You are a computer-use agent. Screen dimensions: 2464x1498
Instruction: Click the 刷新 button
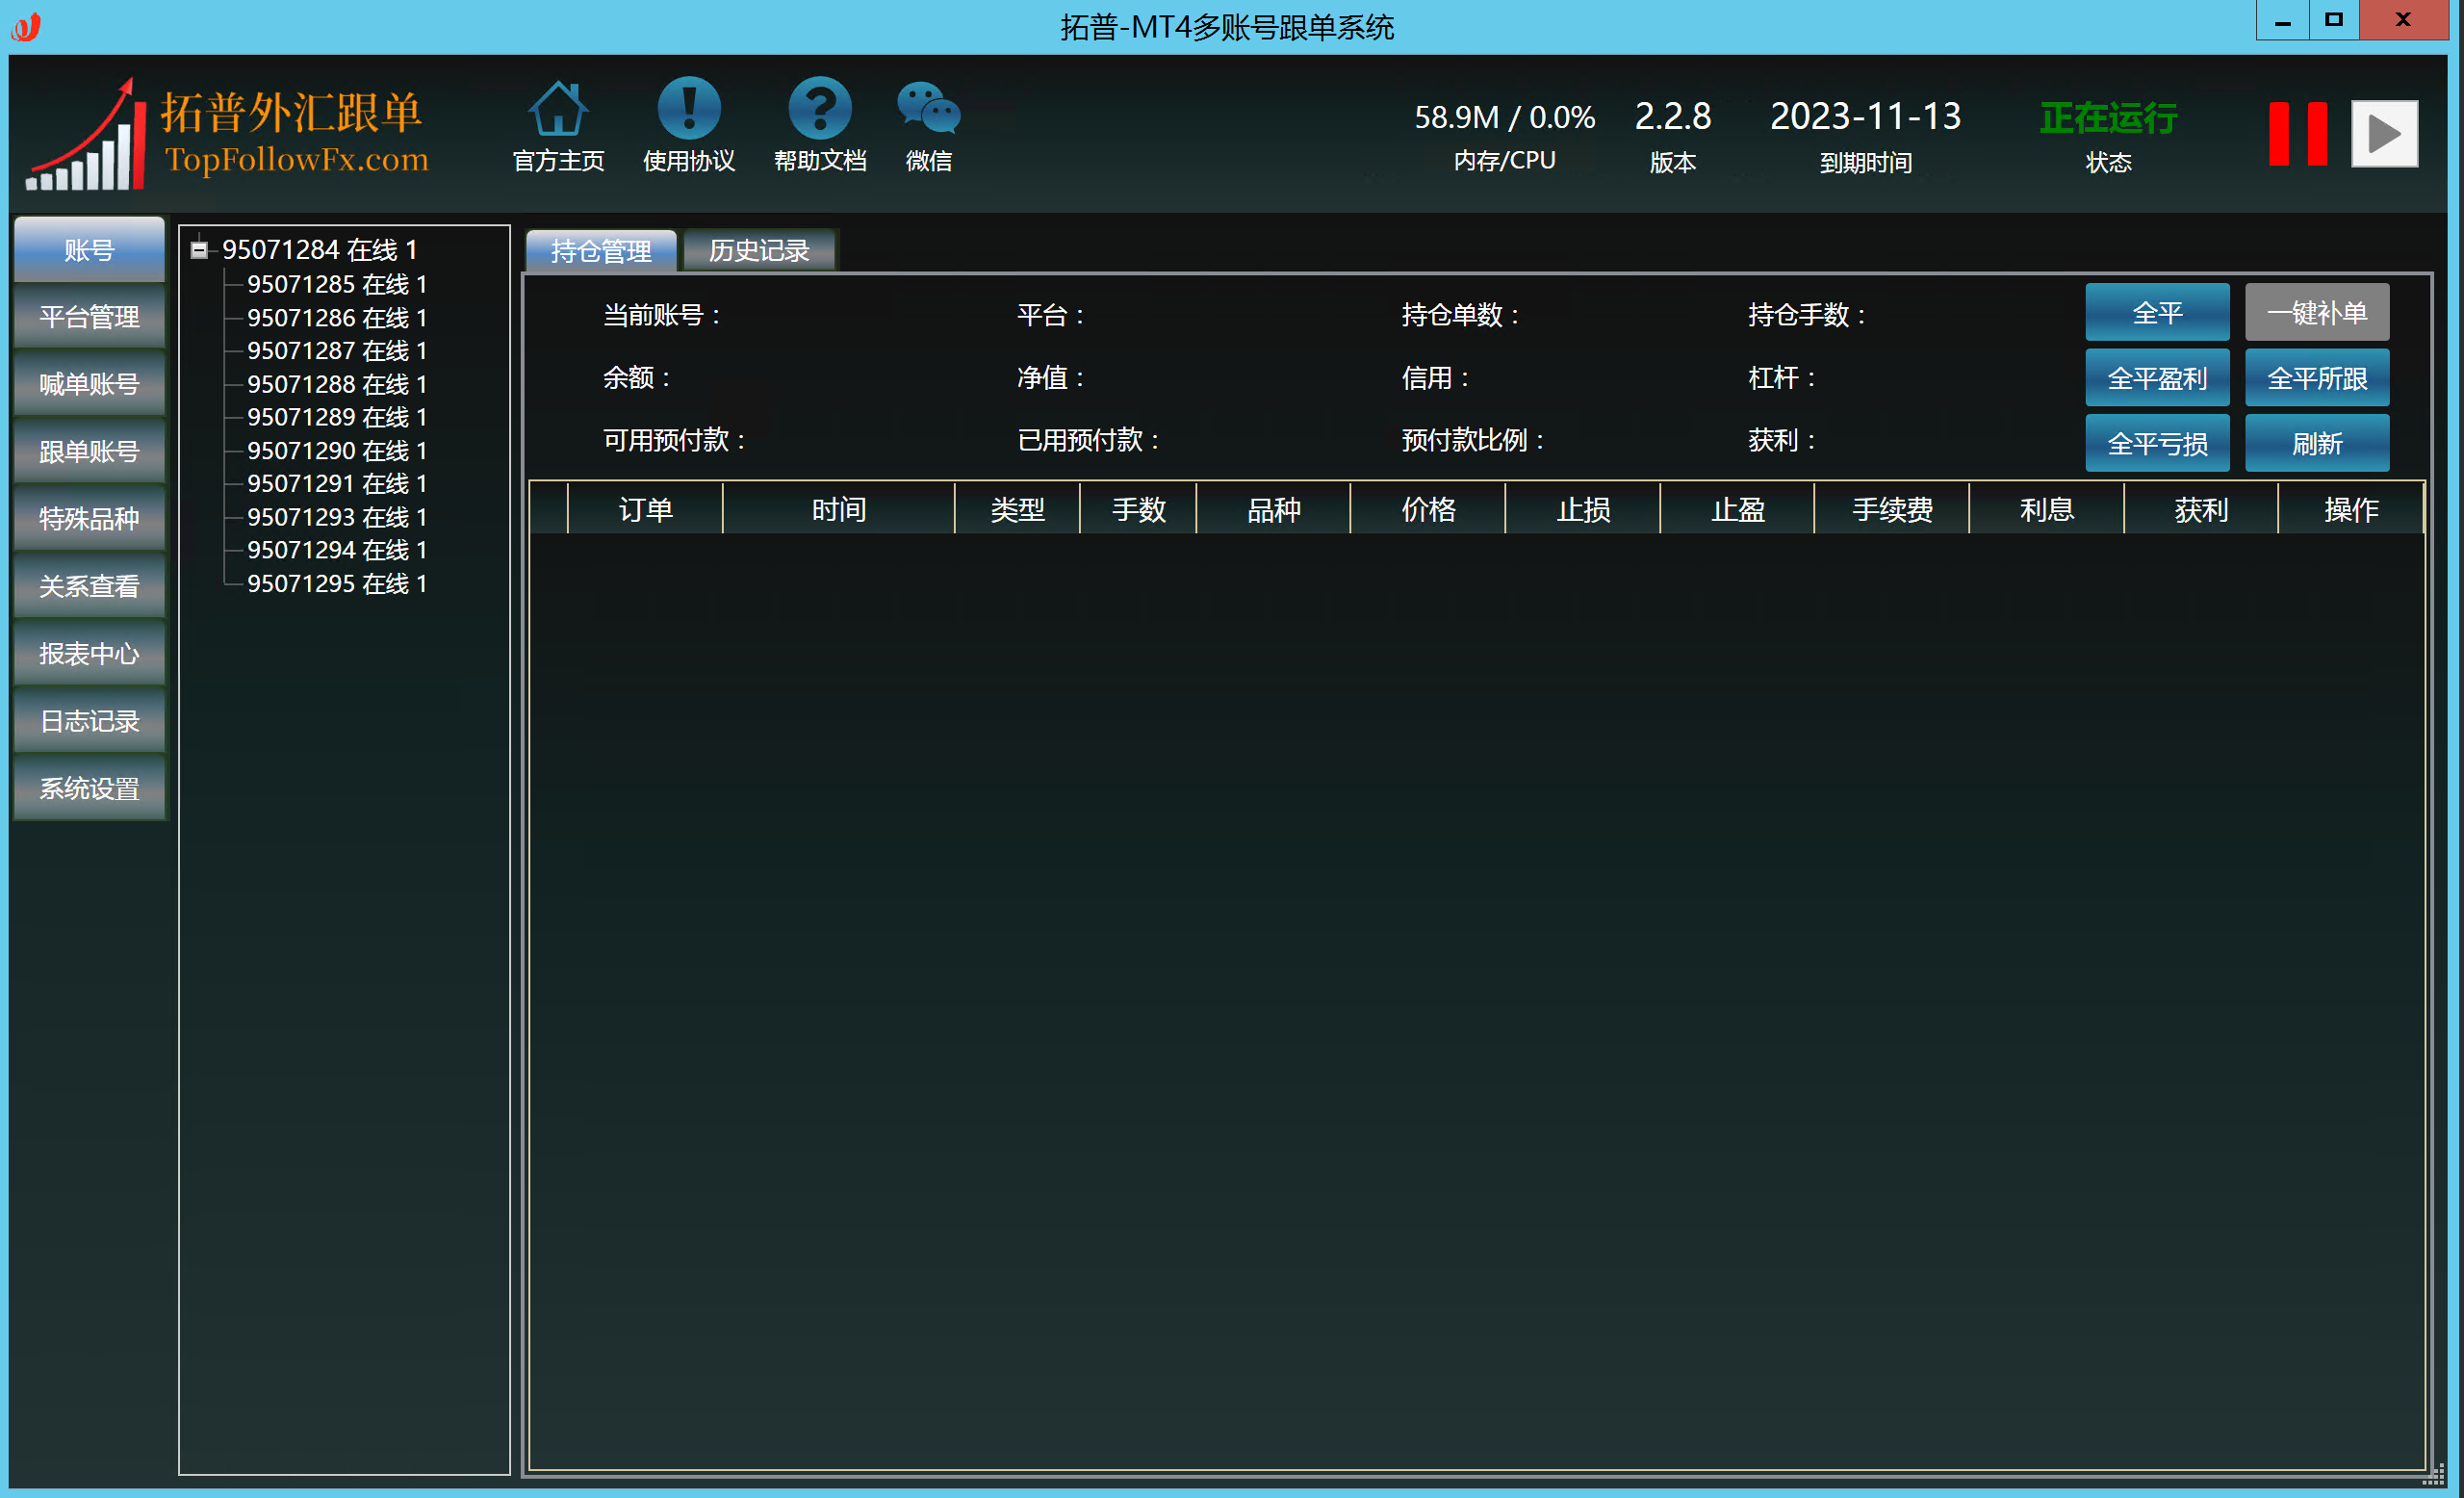click(x=2316, y=444)
